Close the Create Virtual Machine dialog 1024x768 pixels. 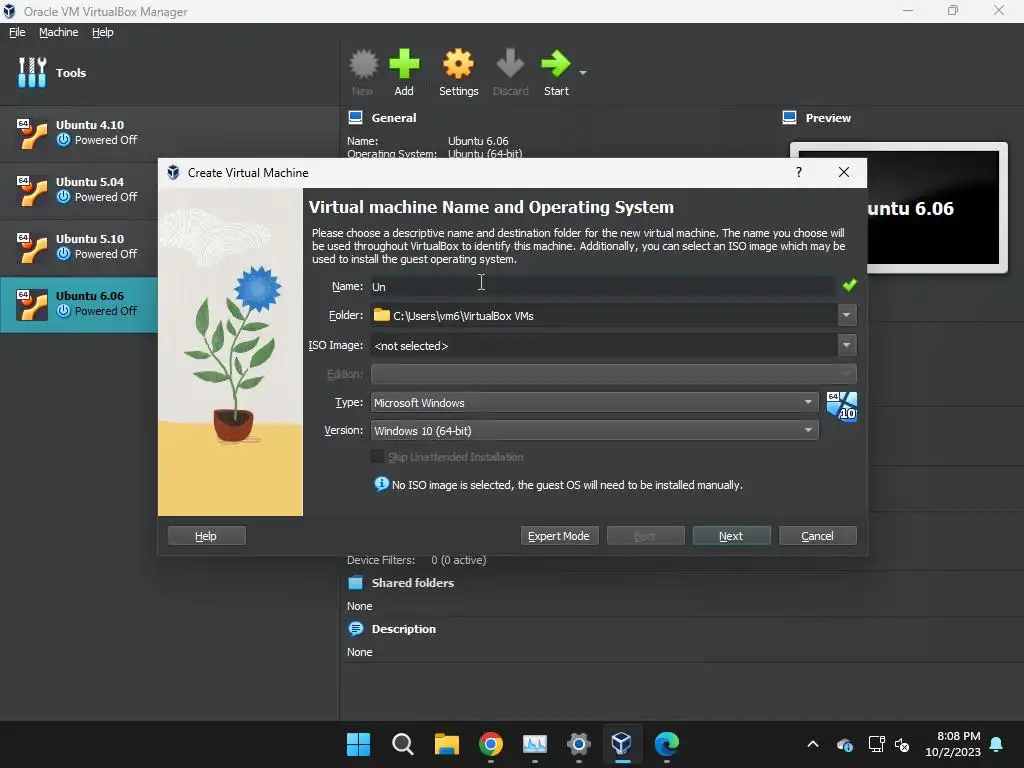click(844, 172)
